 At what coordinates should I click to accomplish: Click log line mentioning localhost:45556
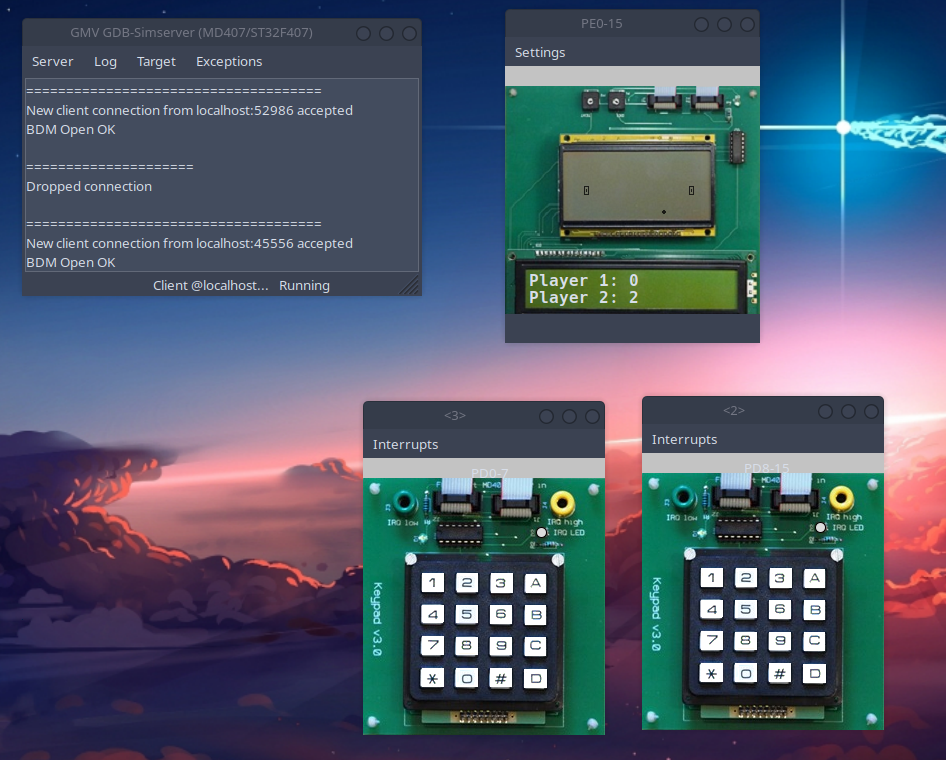pyautogui.click(x=189, y=243)
